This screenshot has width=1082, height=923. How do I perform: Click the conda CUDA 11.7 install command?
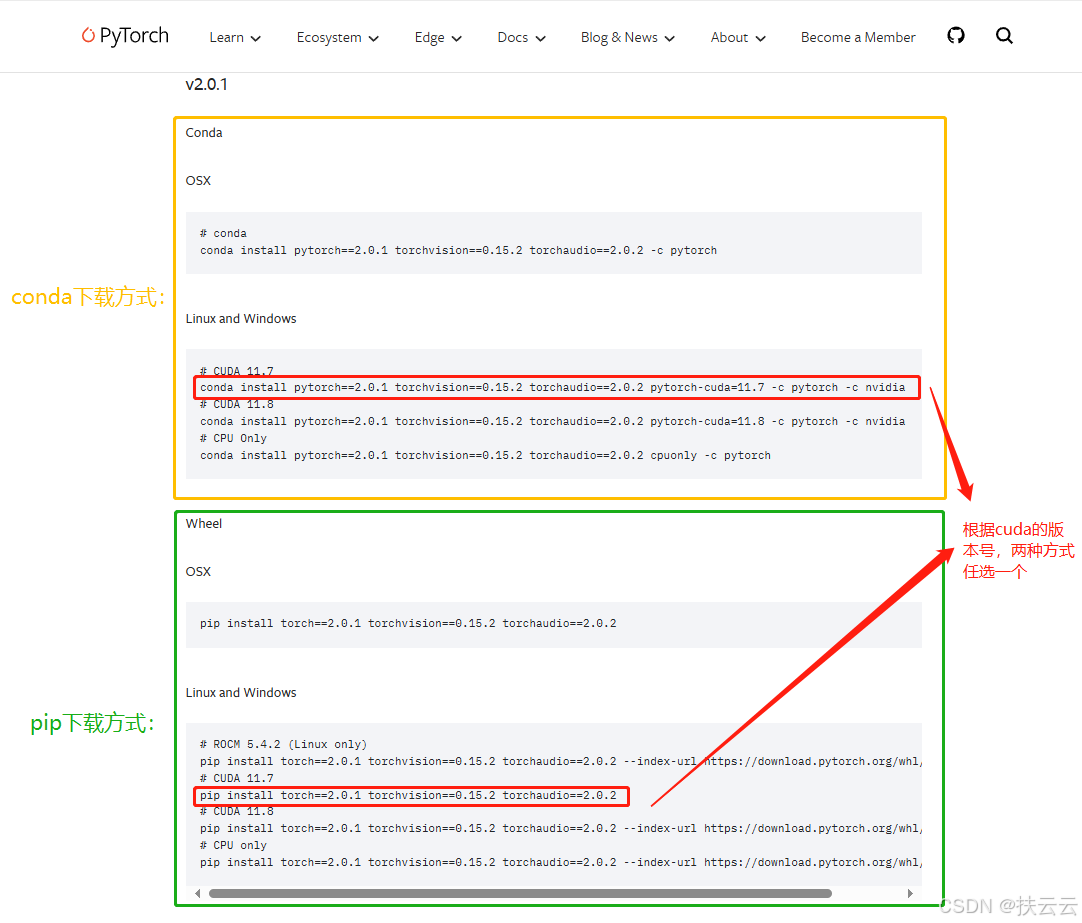(552, 388)
